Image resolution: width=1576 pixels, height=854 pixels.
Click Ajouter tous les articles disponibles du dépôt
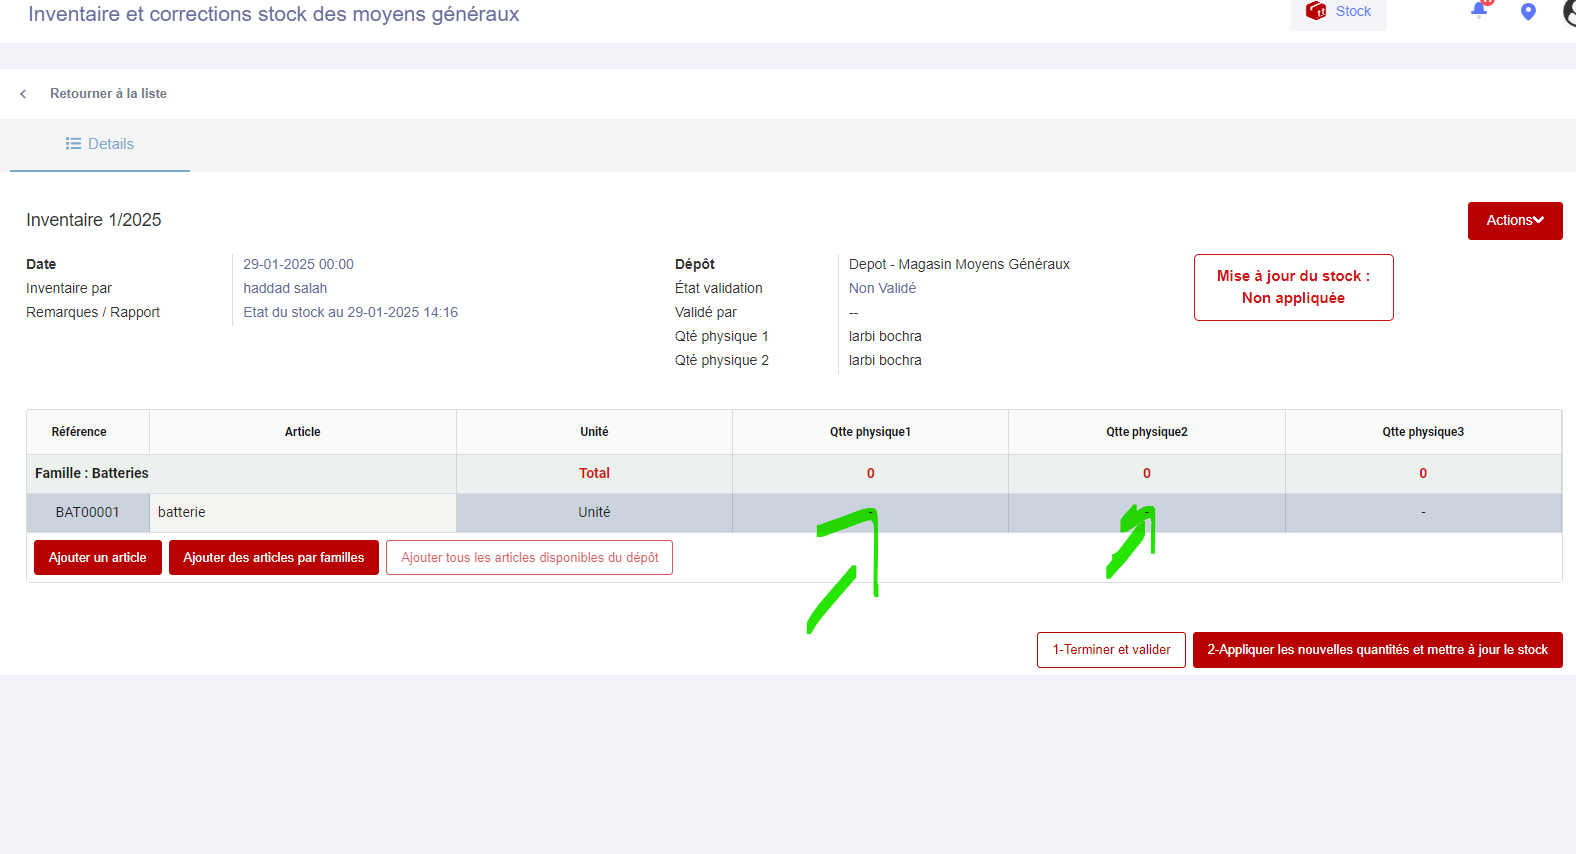(529, 558)
